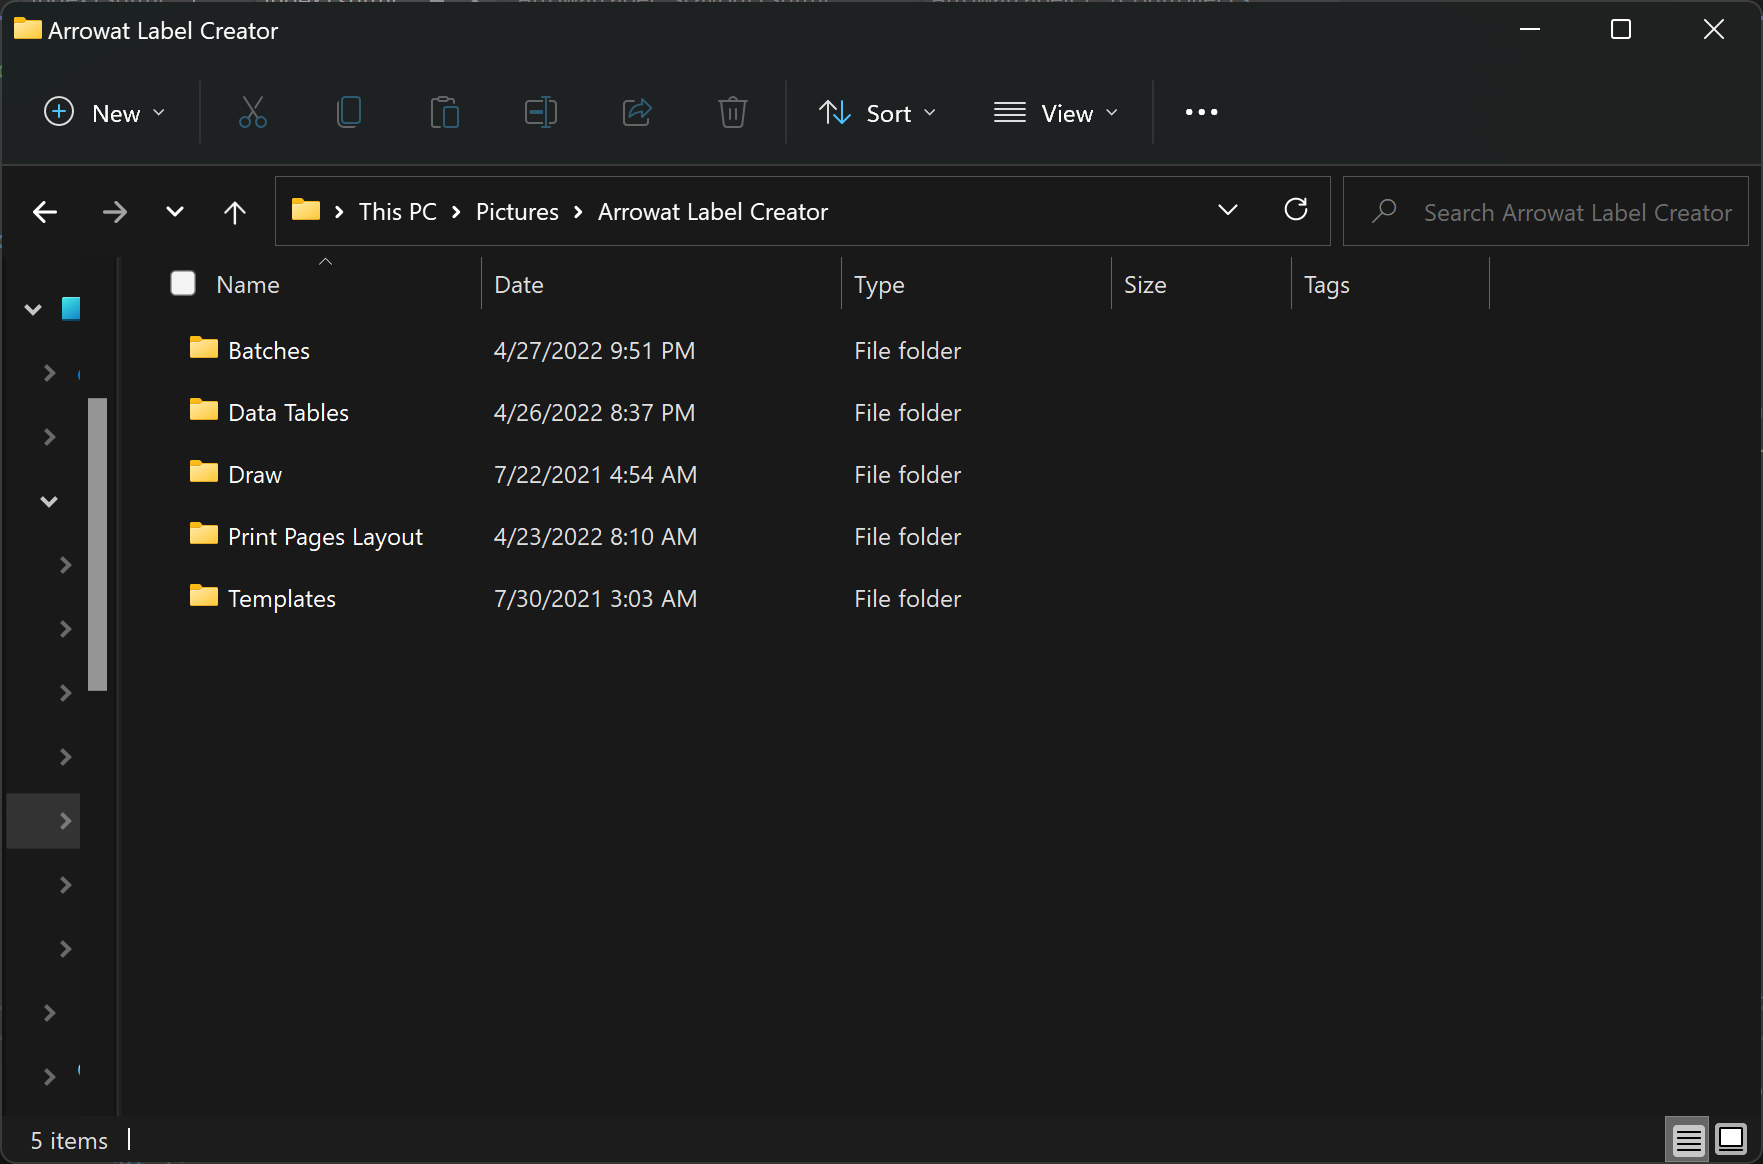Switch to details view in status bar
The image size is (1763, 1164).
pos(1688,1140)
